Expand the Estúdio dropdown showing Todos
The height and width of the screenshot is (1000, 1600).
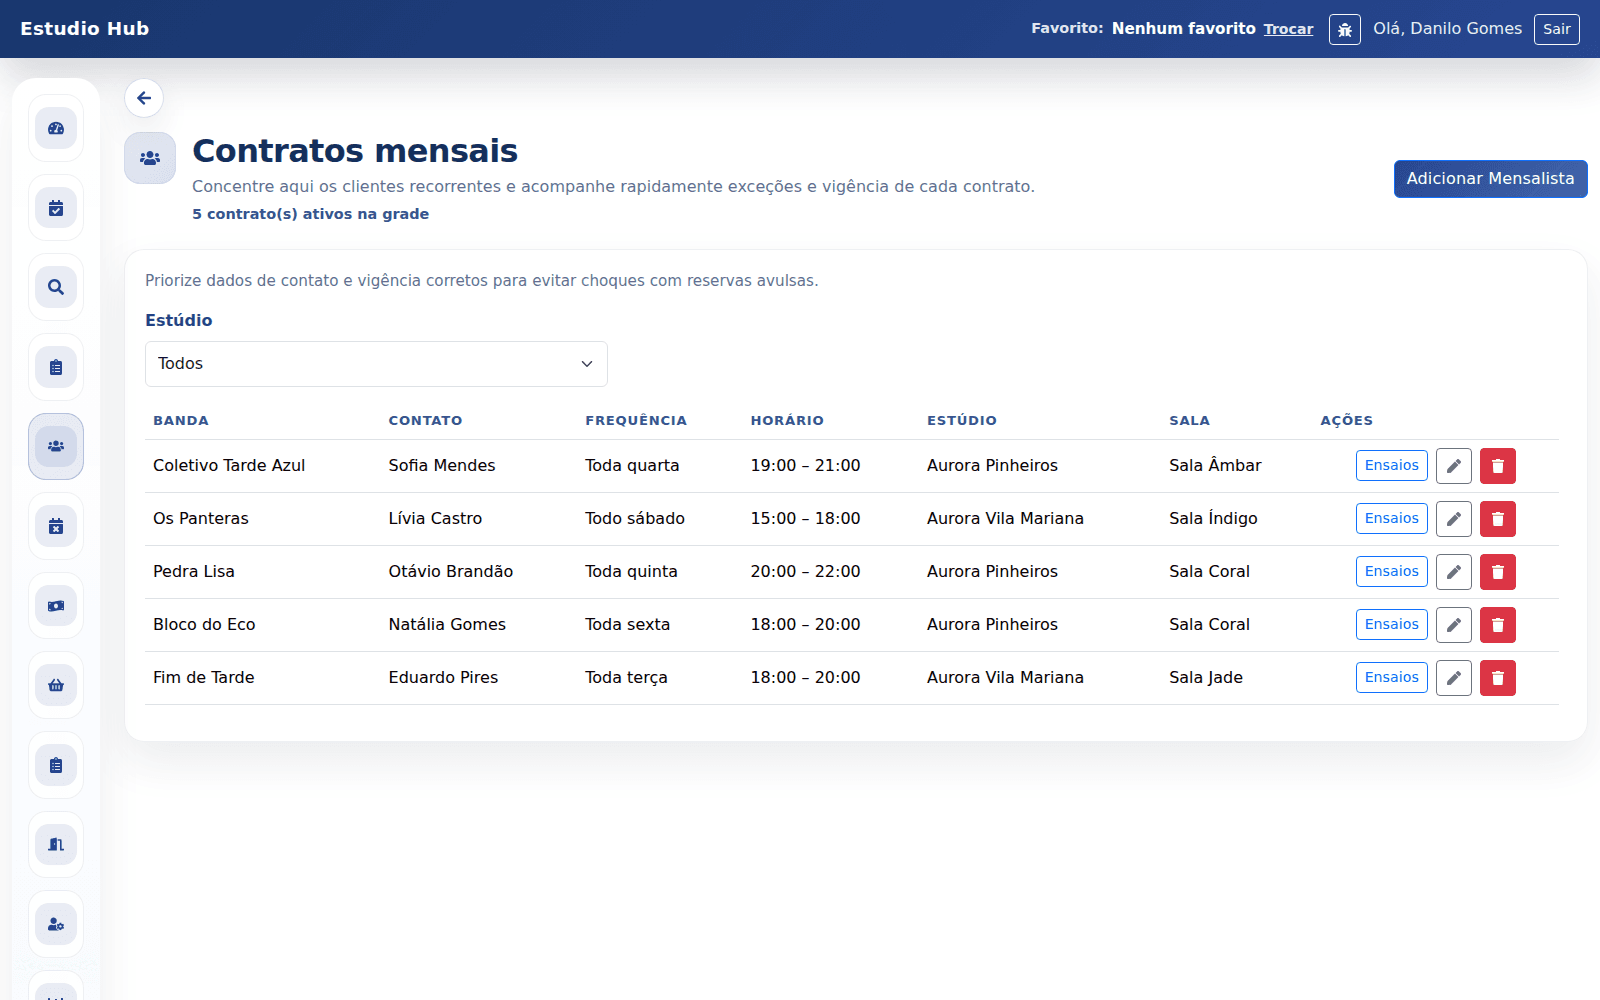(x=376, y=364)
